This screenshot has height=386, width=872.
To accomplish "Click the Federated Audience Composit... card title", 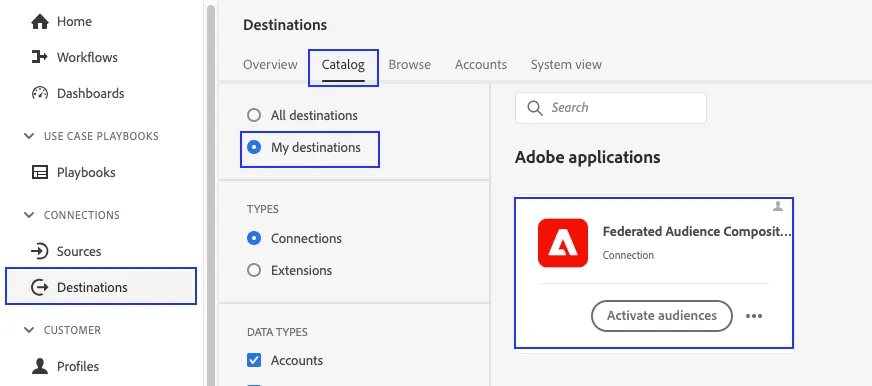I will tap(696, 231).
